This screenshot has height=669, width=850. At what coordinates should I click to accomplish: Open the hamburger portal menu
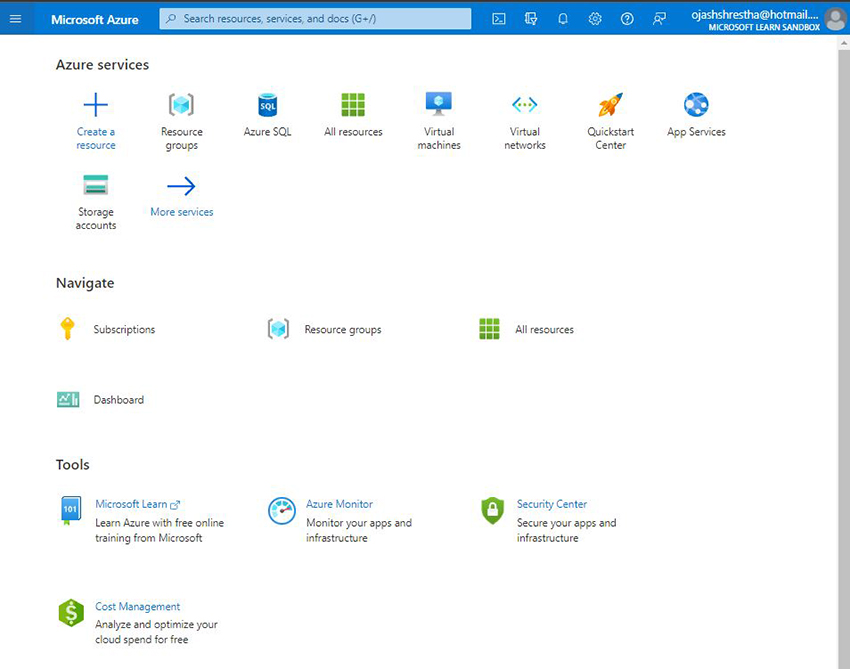pyautogui.click(x=15, y=19)
